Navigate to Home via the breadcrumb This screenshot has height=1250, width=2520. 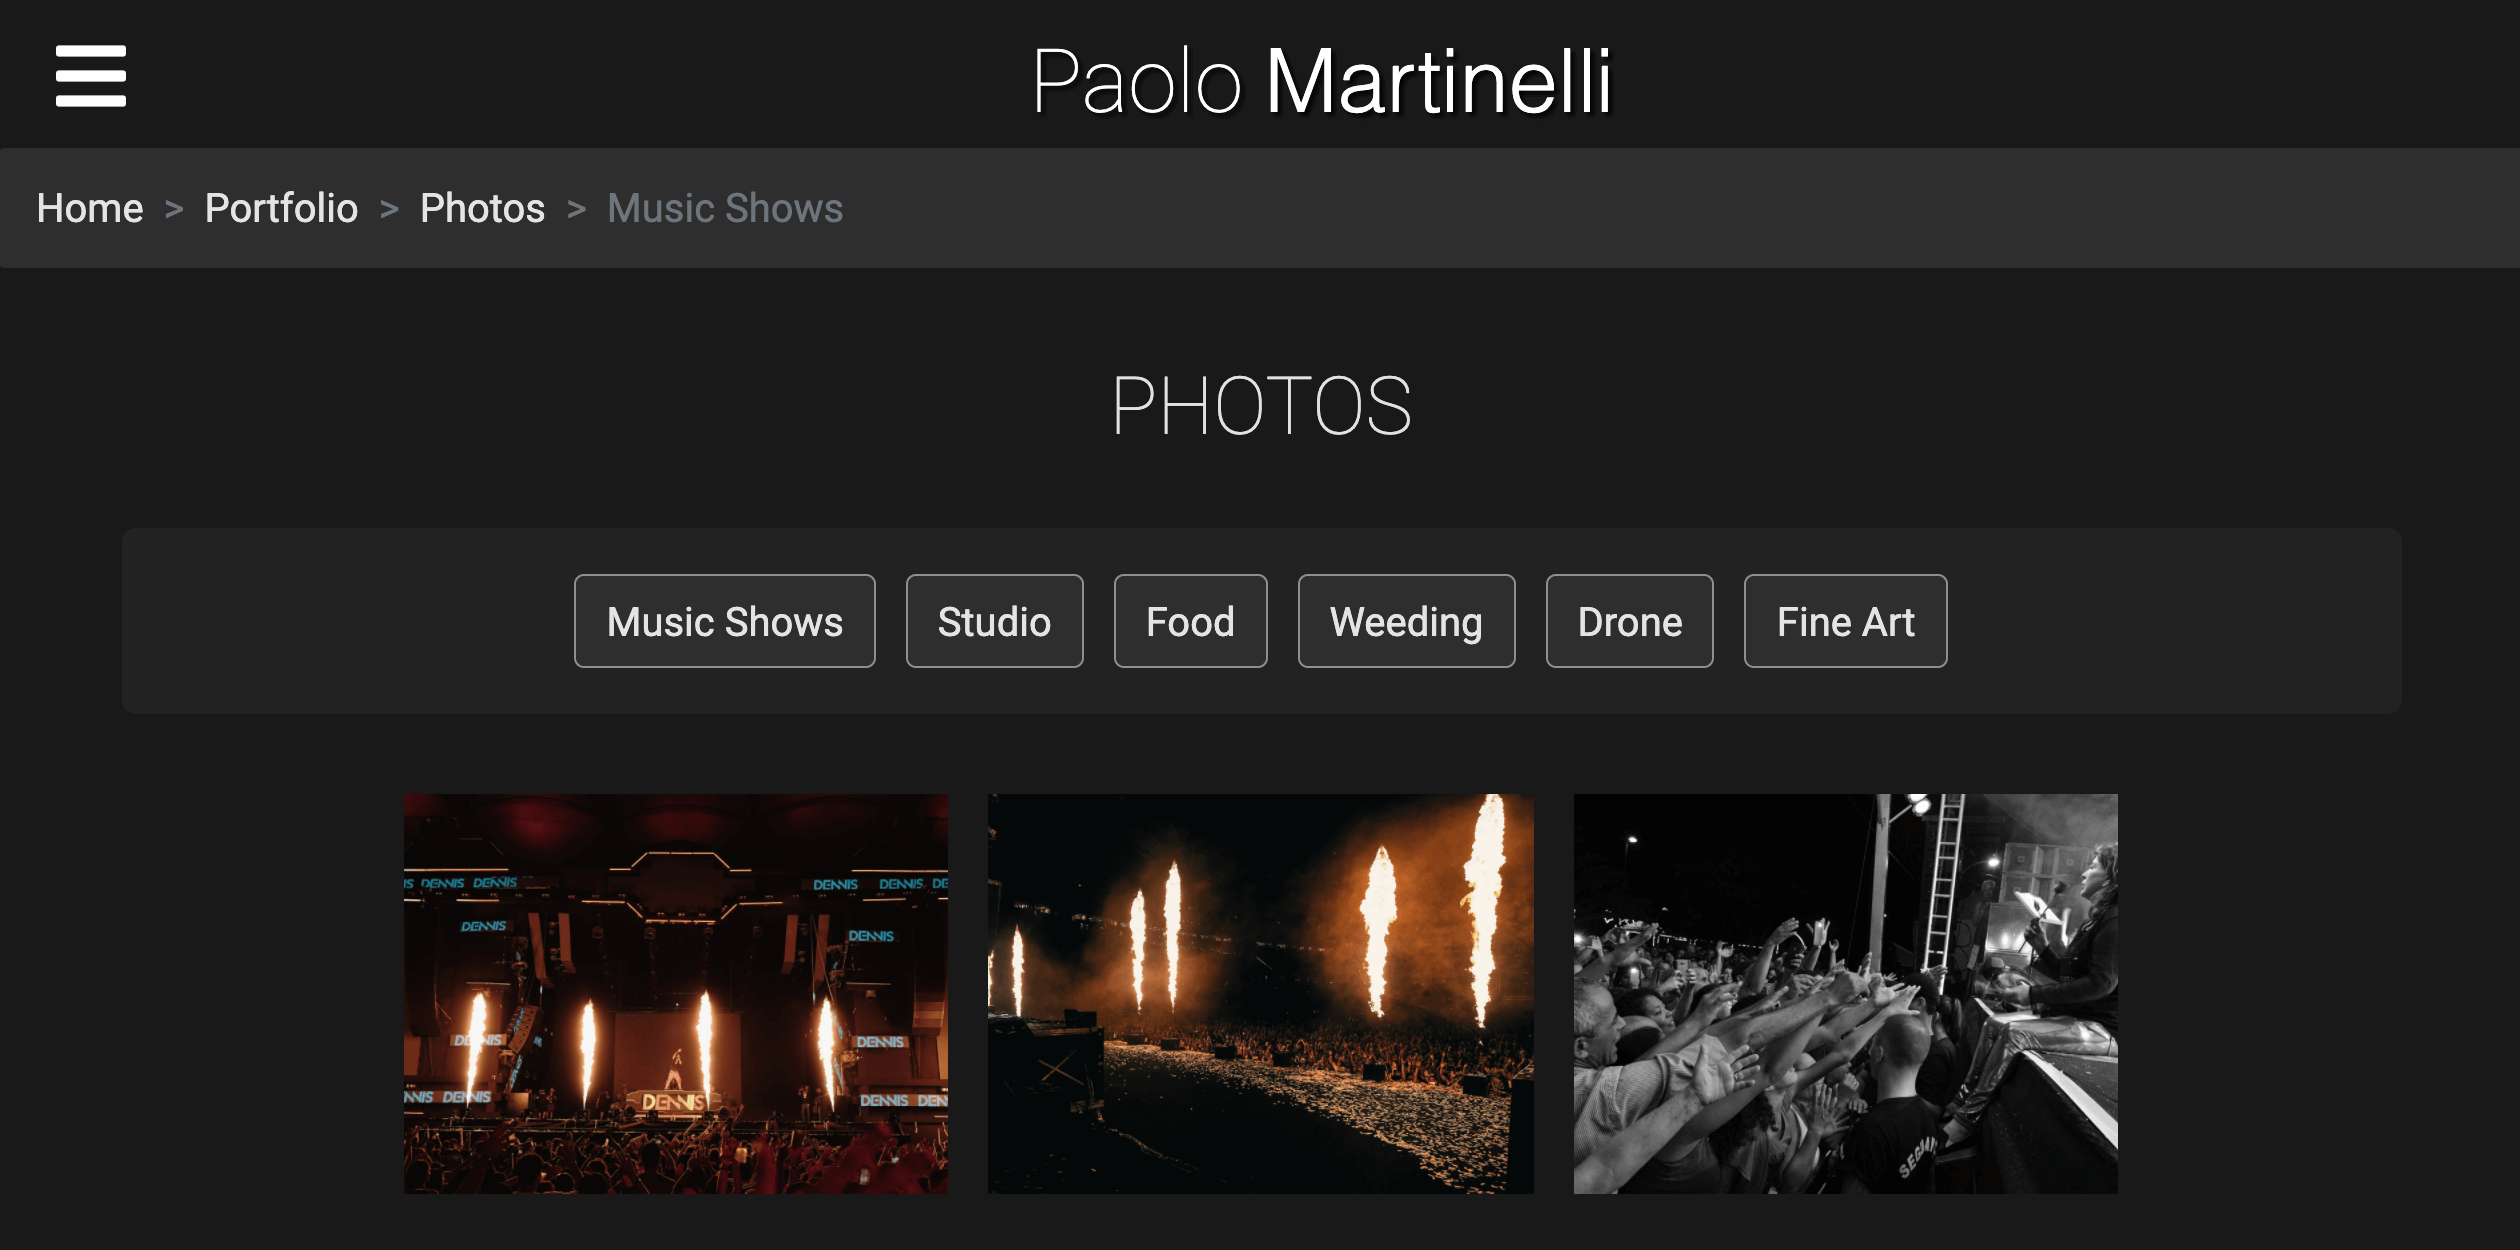point(89,208)
